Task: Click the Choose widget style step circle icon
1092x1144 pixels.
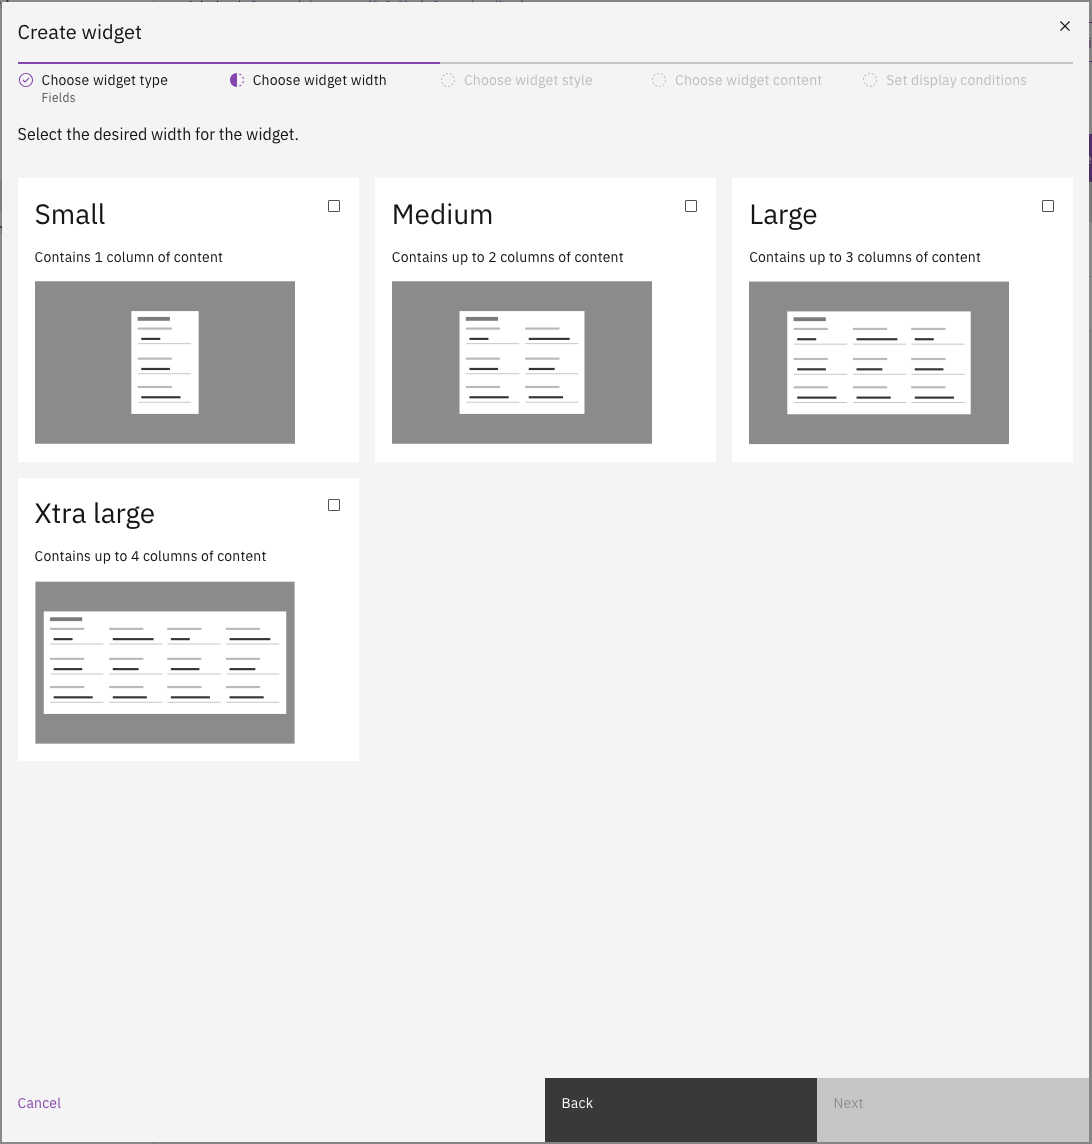Action: [x=448, y=80]
